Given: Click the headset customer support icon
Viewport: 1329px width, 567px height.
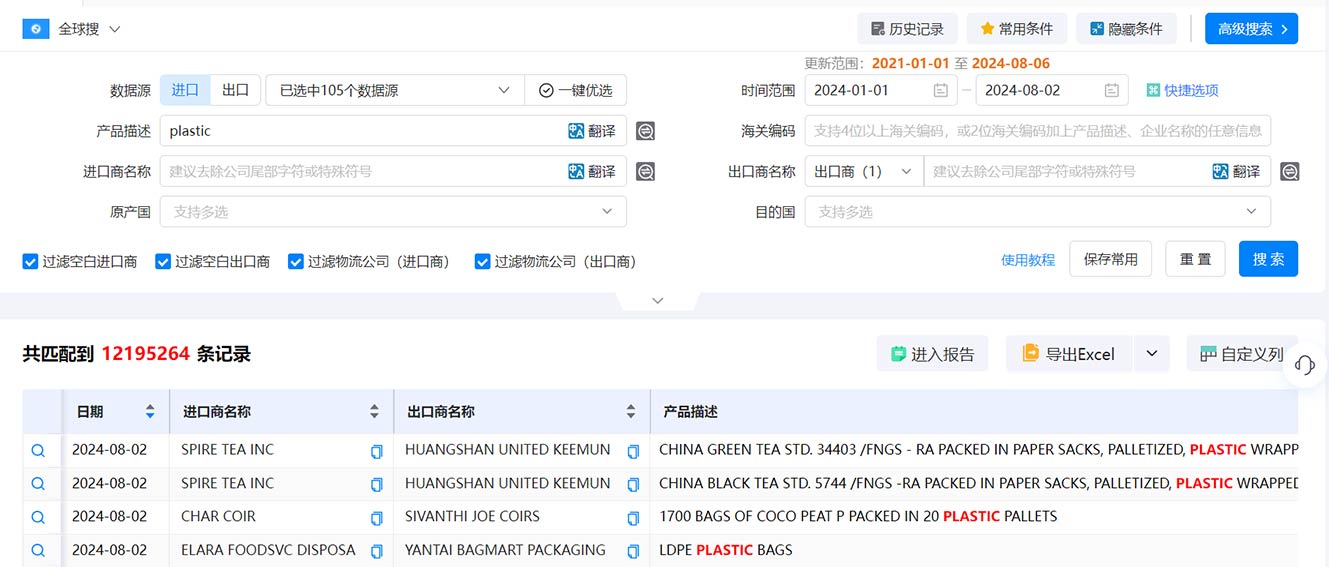Looking at the screenshot, I should 1304,364.
